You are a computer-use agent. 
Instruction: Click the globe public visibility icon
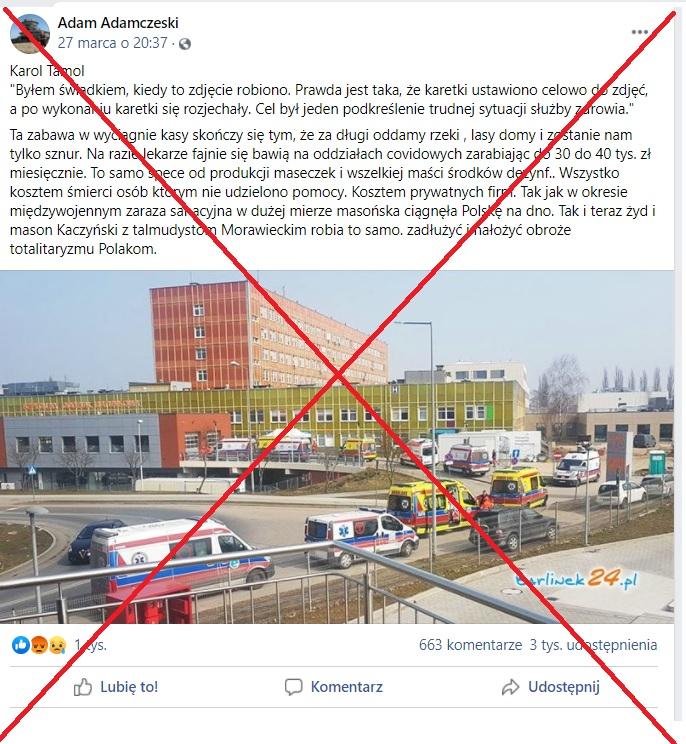pos(185,44)
